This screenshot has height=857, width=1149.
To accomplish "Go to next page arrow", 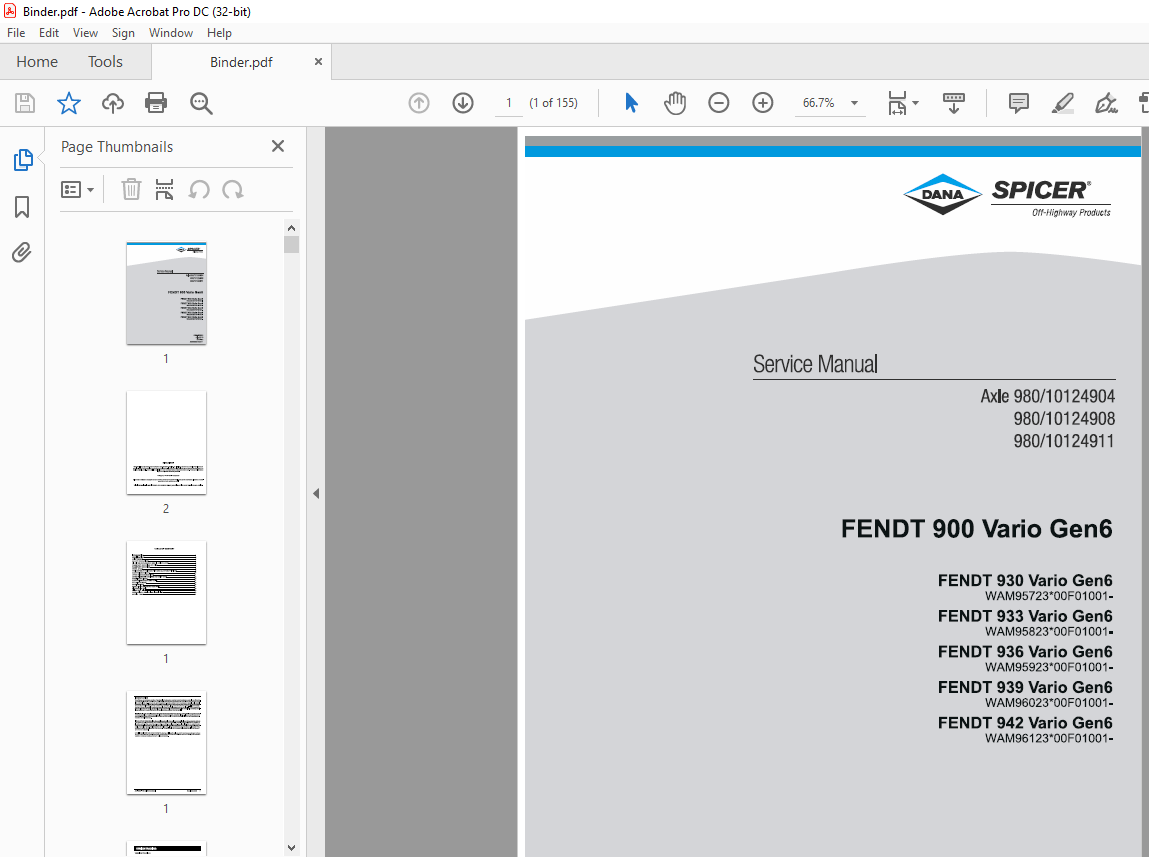I will (463, 103).
